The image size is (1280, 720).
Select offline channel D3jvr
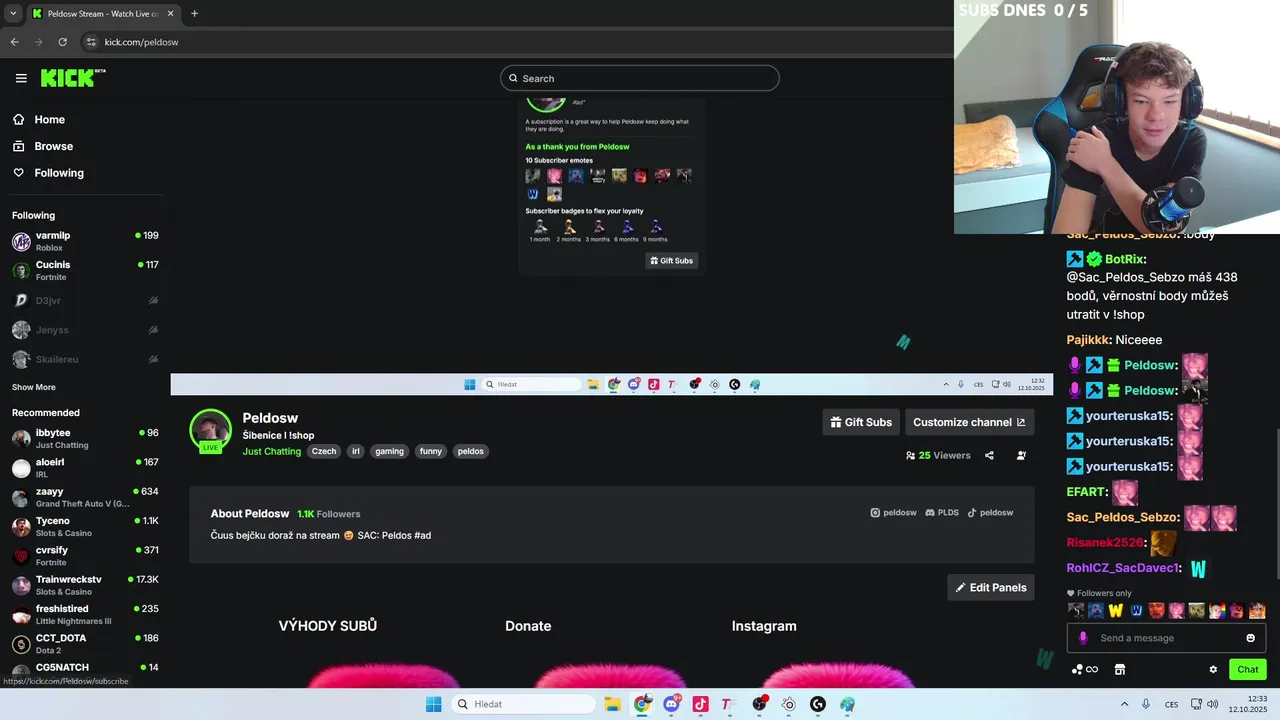click(85, 300)
